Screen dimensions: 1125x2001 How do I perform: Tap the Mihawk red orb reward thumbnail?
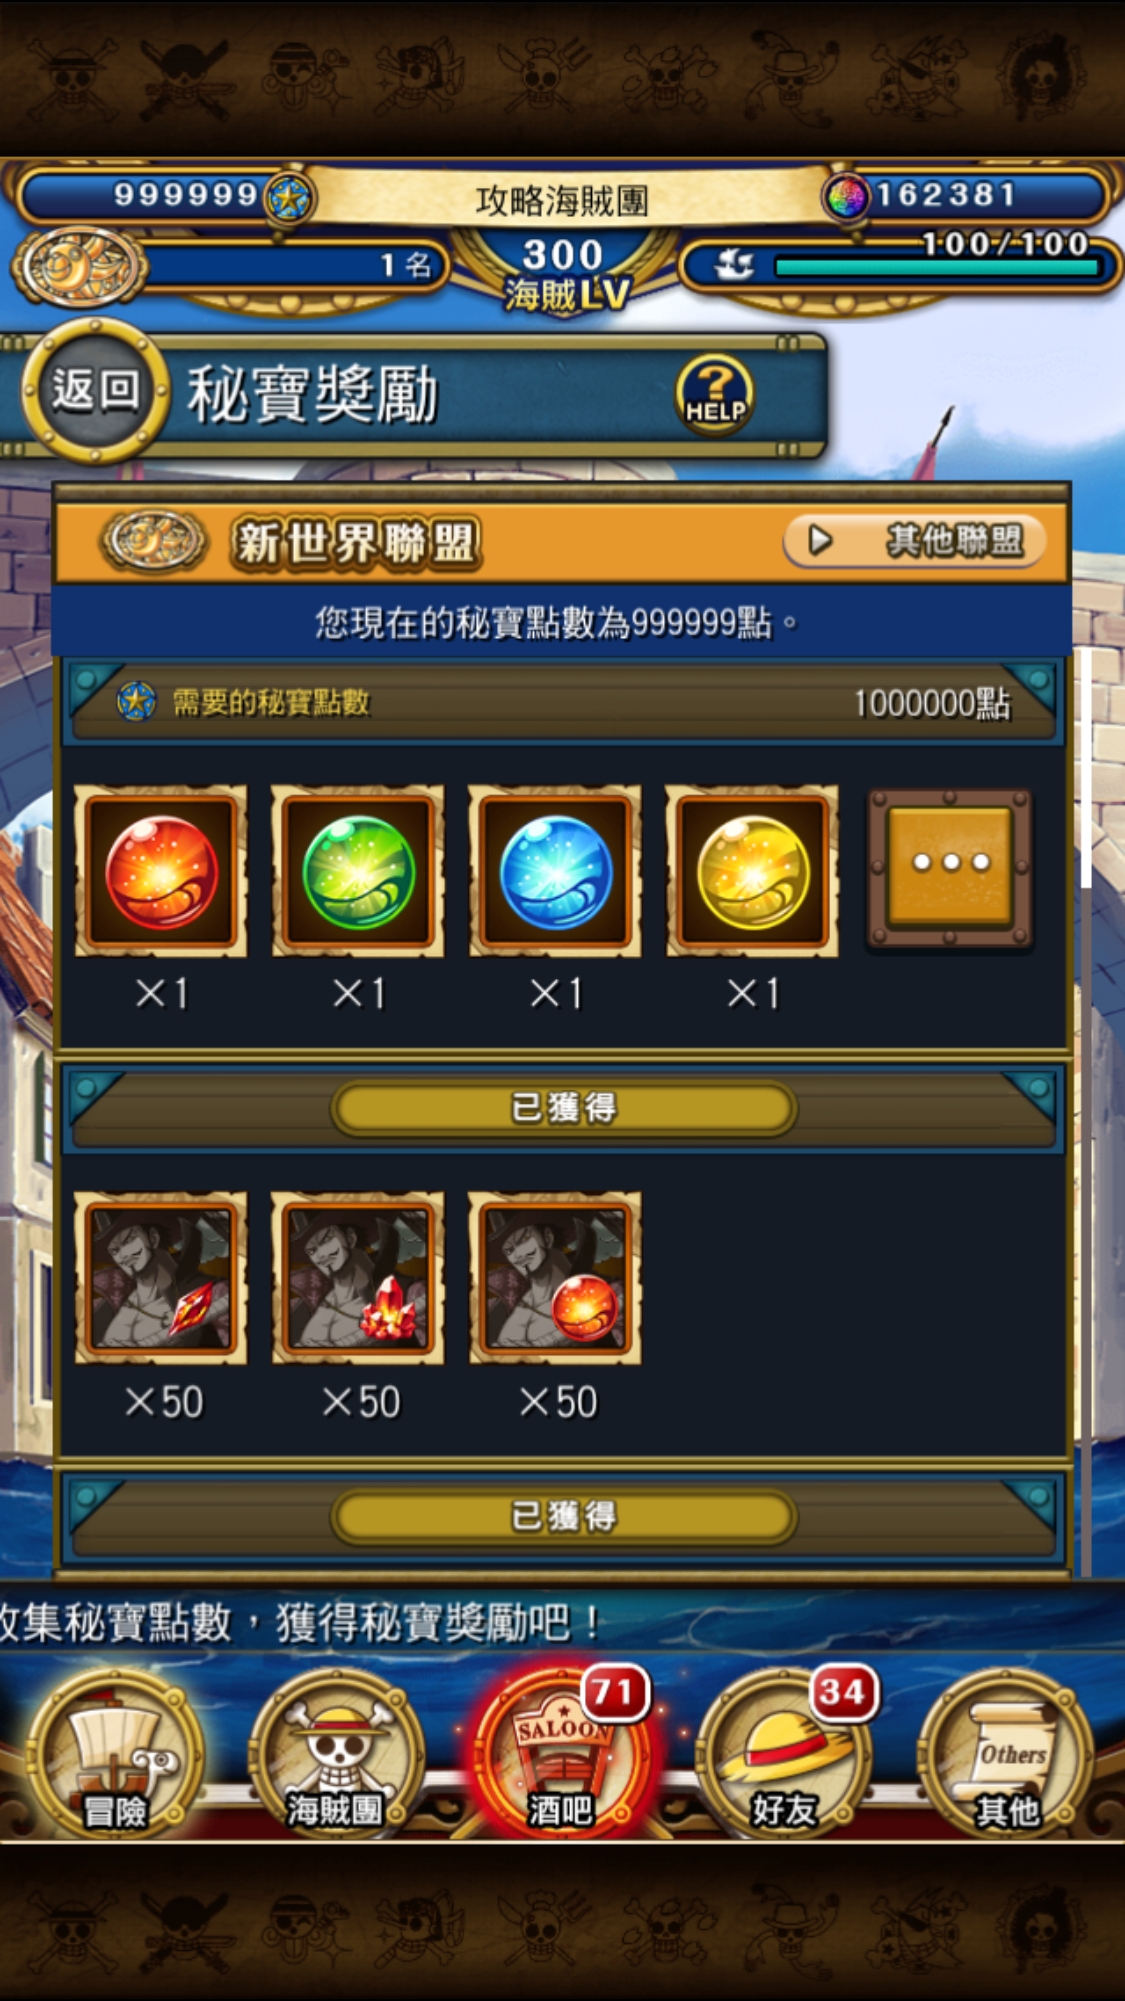[x=555, y=1278]
